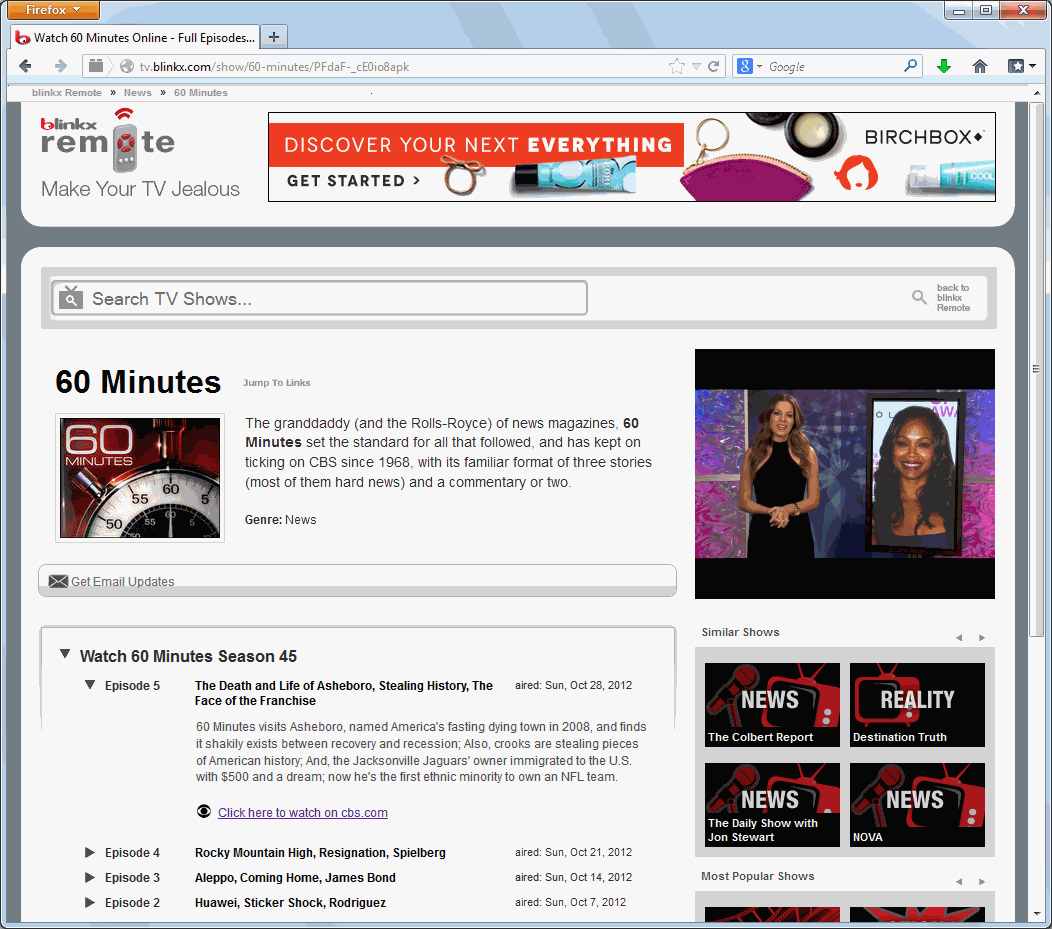Click the eye icon beside the cbs.com link
Image resolution: width=1052 pixels, height=929 pixels.
tap(204, 811)
